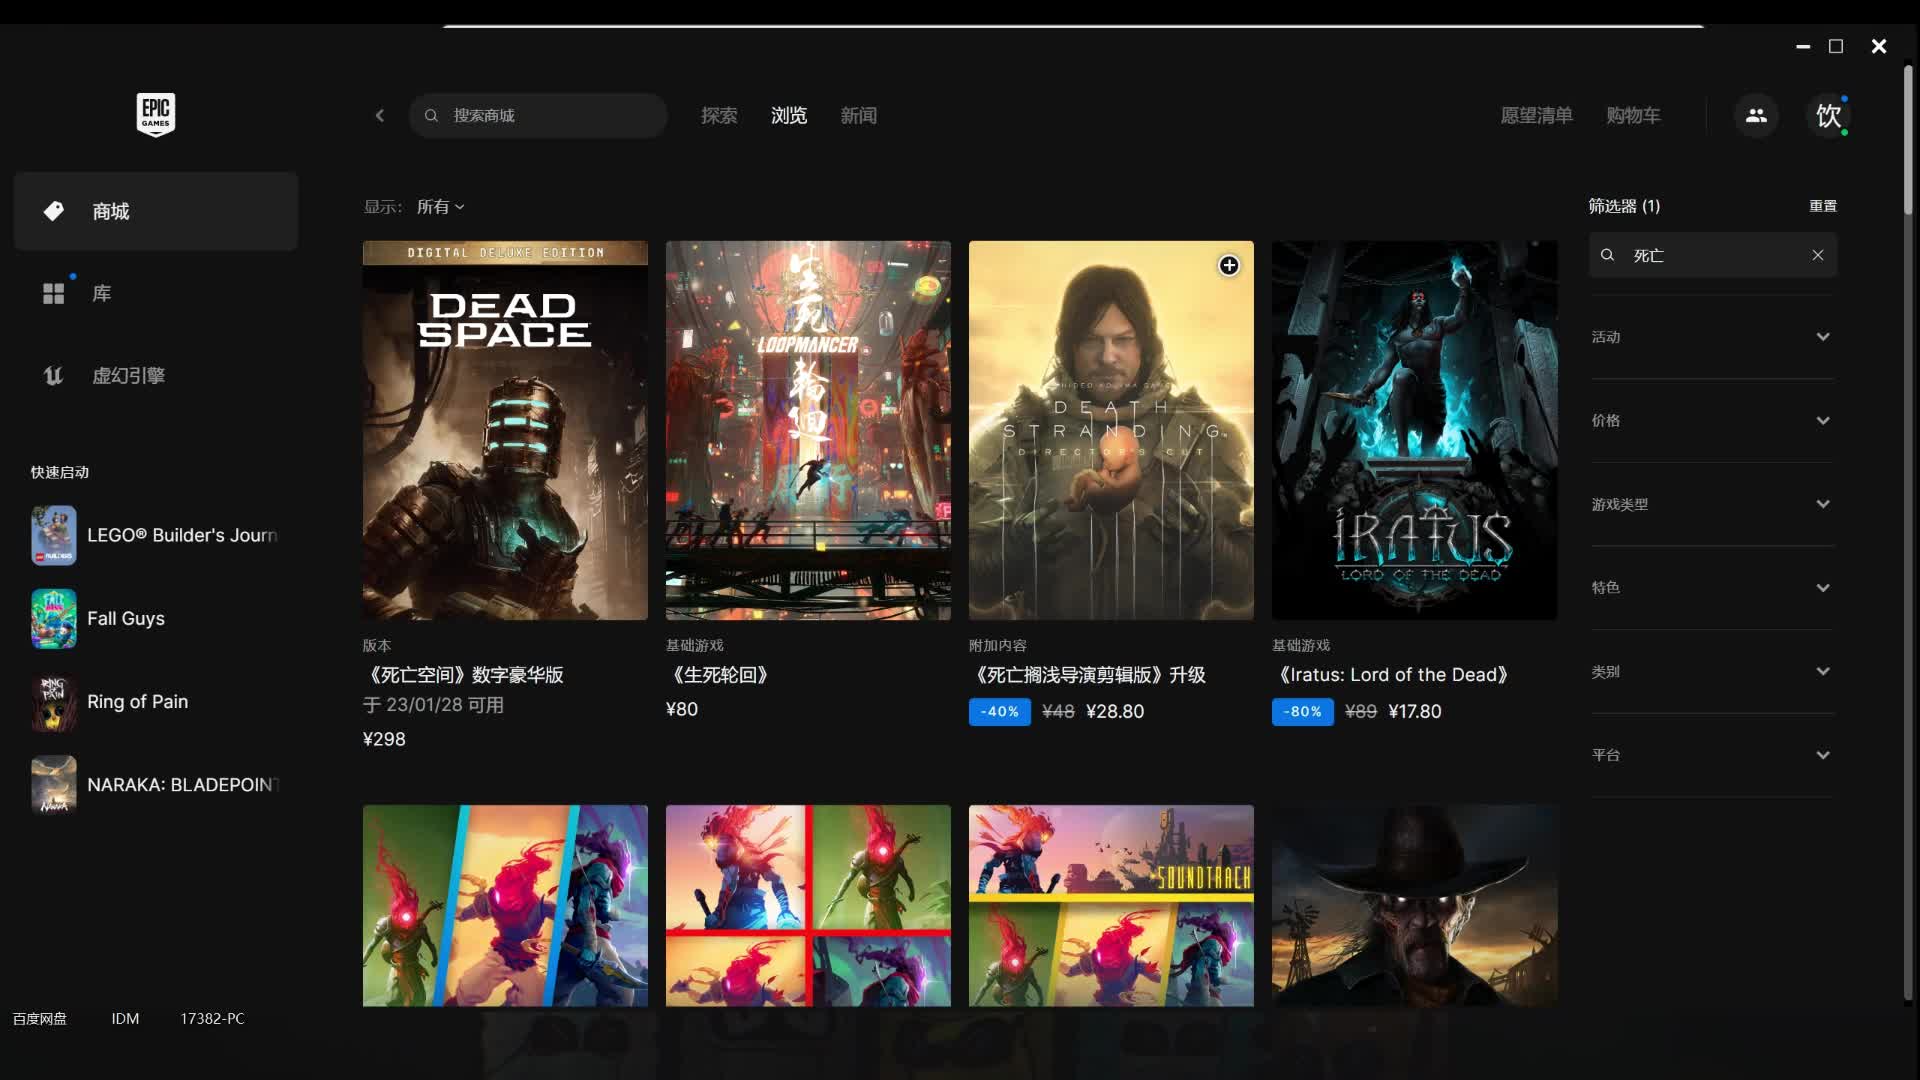Select the 浏览 tab

point(789,115)
